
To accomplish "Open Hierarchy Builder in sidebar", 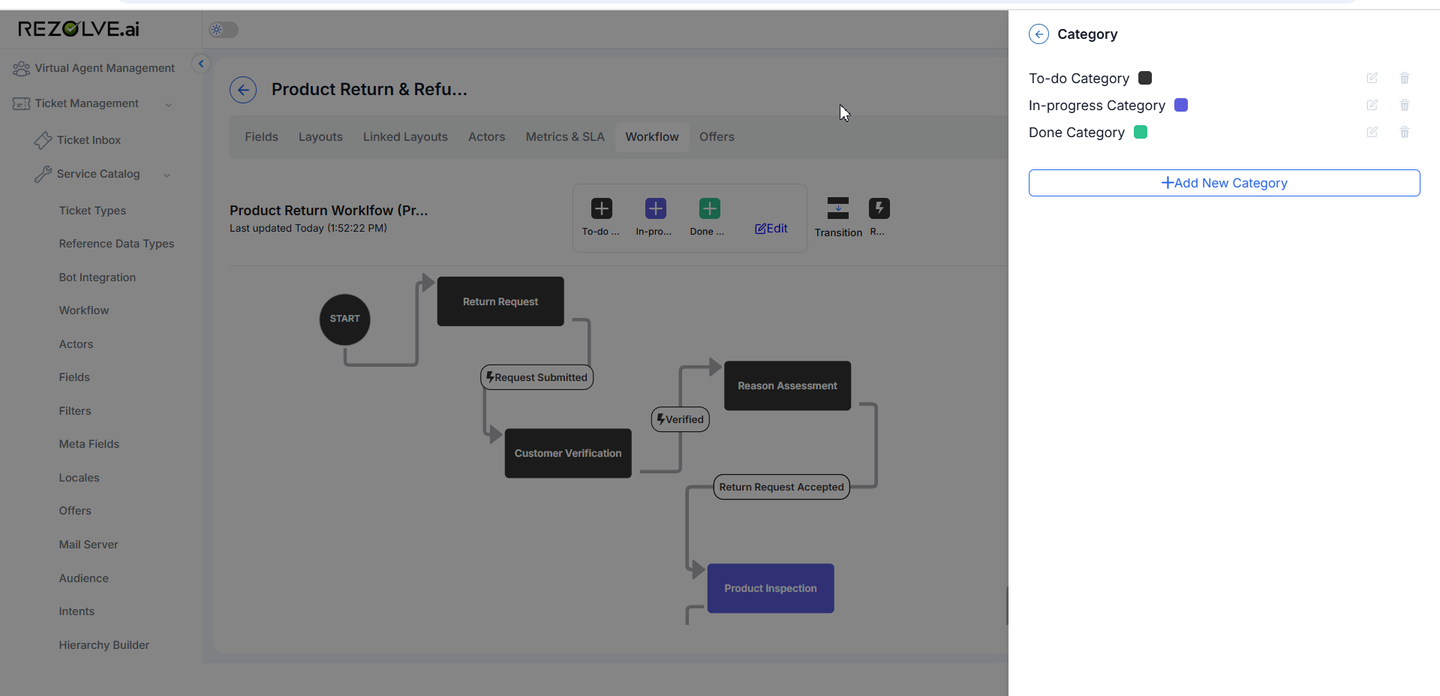I will [x=104, y=646].
